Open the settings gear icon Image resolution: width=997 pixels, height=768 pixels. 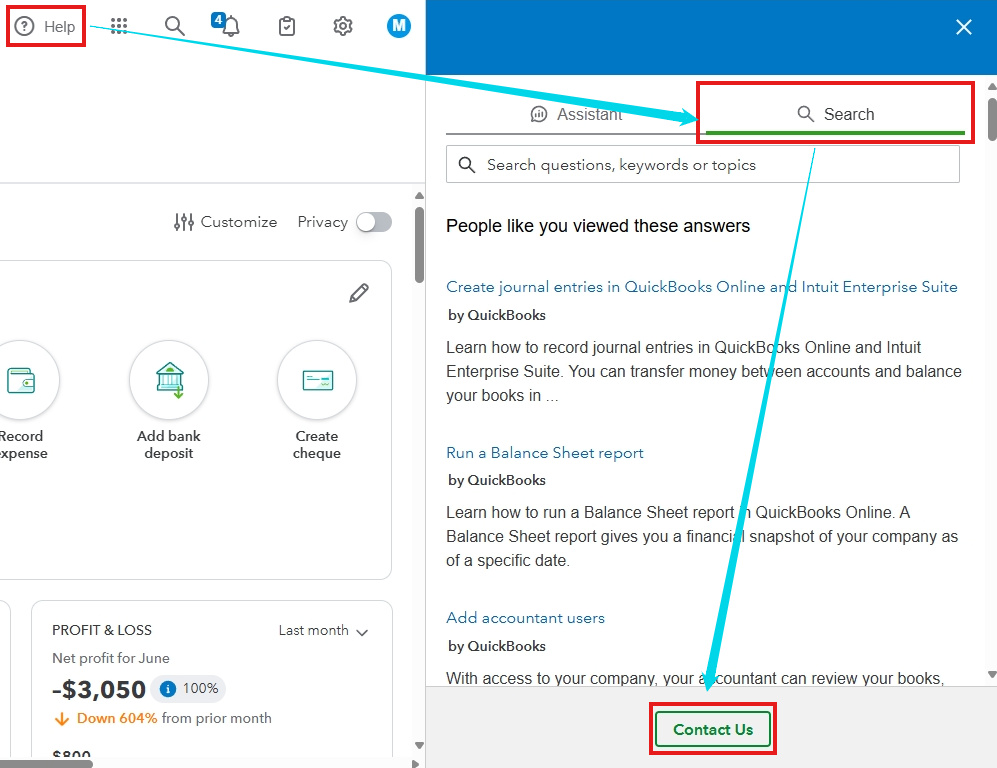(x=343, y=26)
